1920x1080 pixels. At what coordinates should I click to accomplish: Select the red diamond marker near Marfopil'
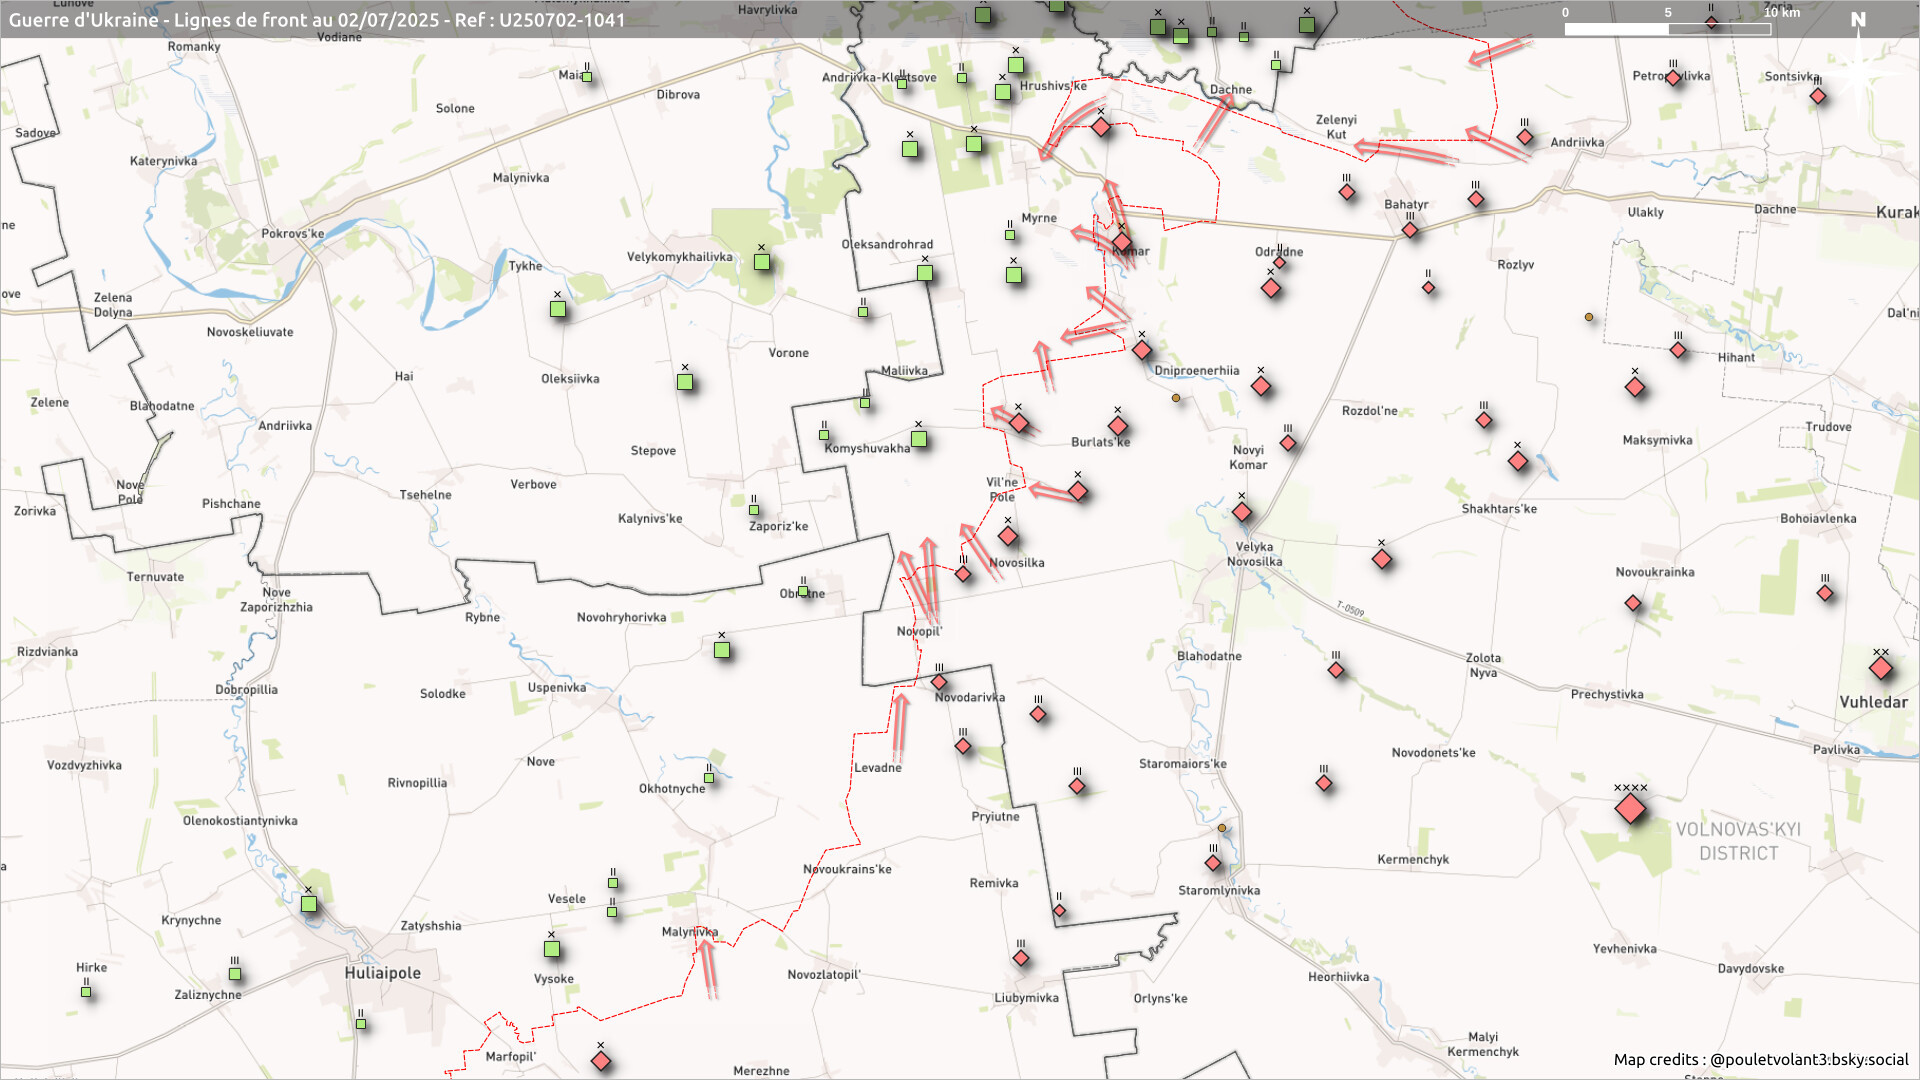(x=601, y=1061)
